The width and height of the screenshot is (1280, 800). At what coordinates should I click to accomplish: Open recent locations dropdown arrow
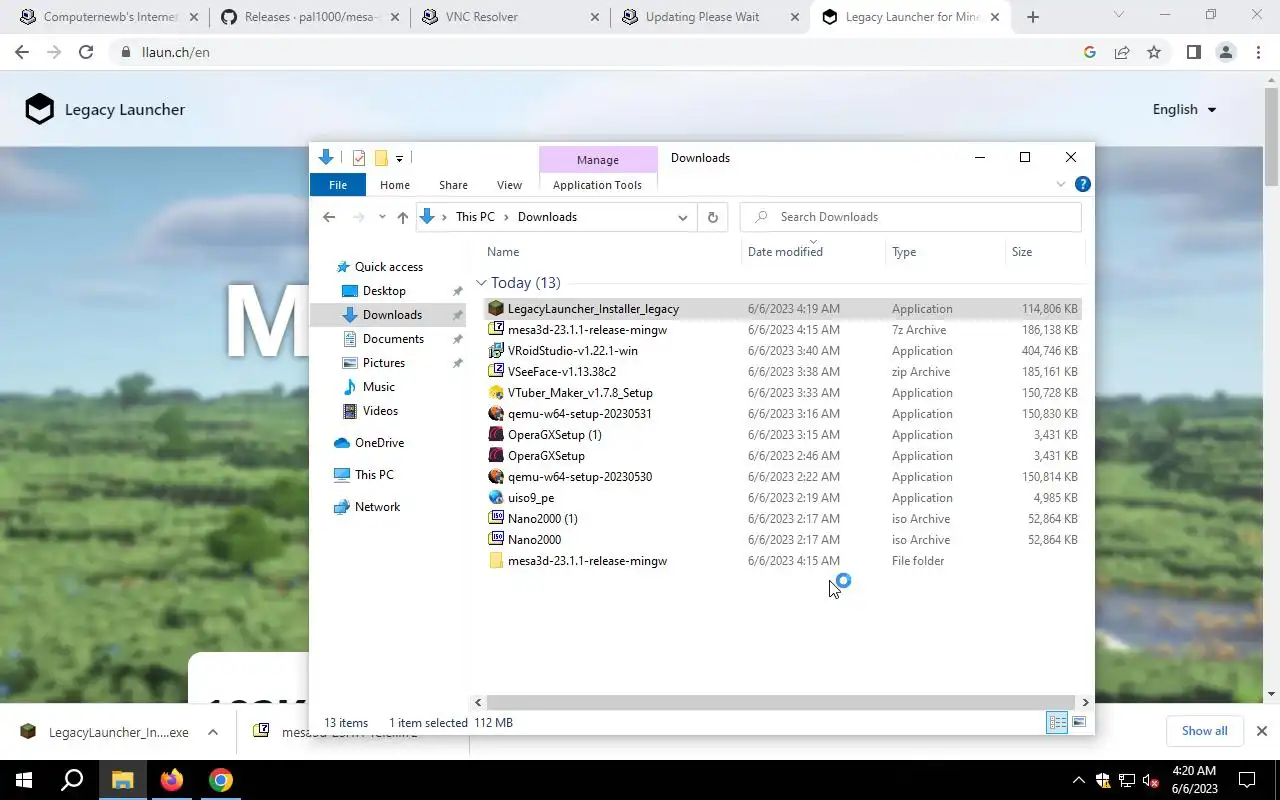(x=381, y=217)
